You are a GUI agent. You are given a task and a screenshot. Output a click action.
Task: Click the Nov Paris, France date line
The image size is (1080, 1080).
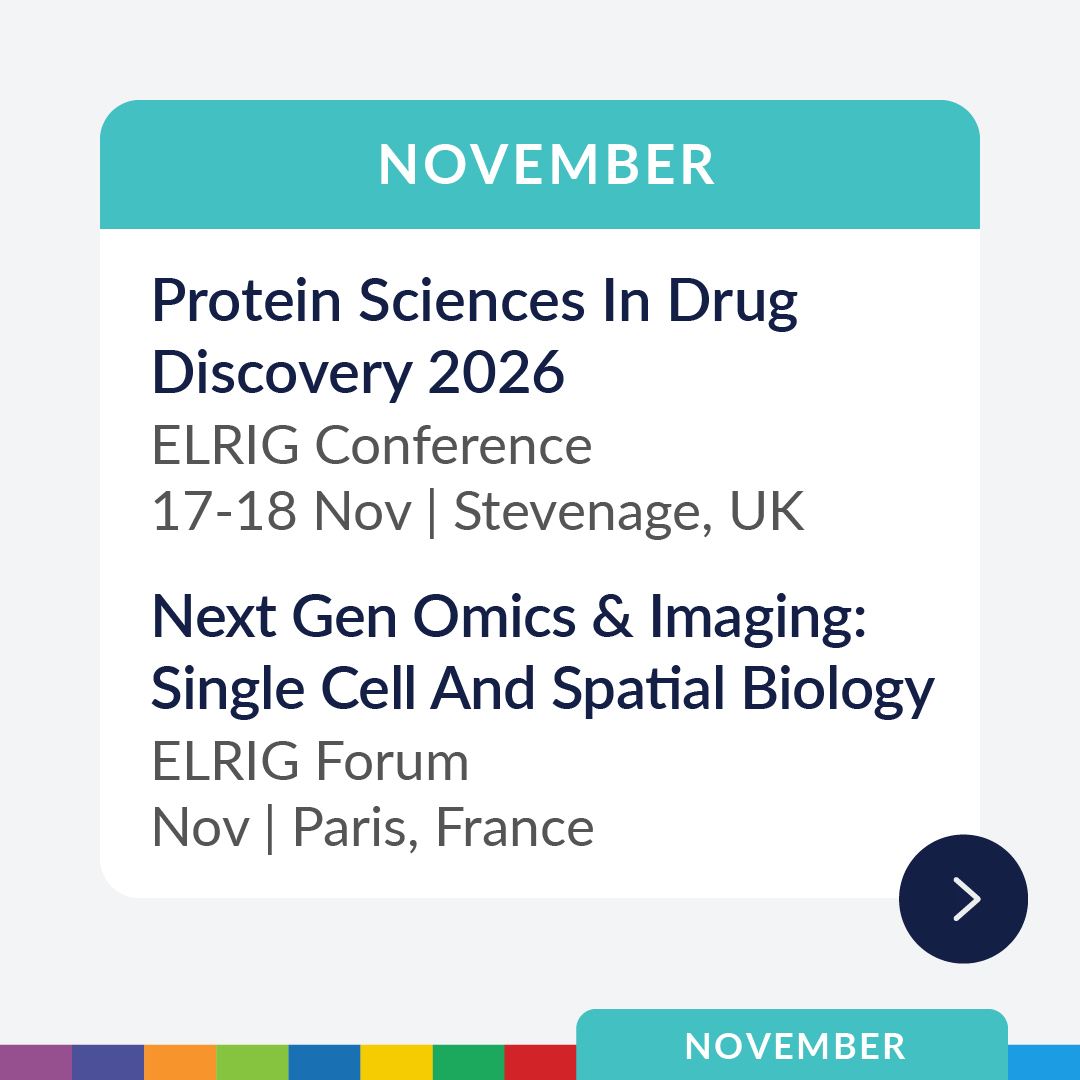[373, 828]
